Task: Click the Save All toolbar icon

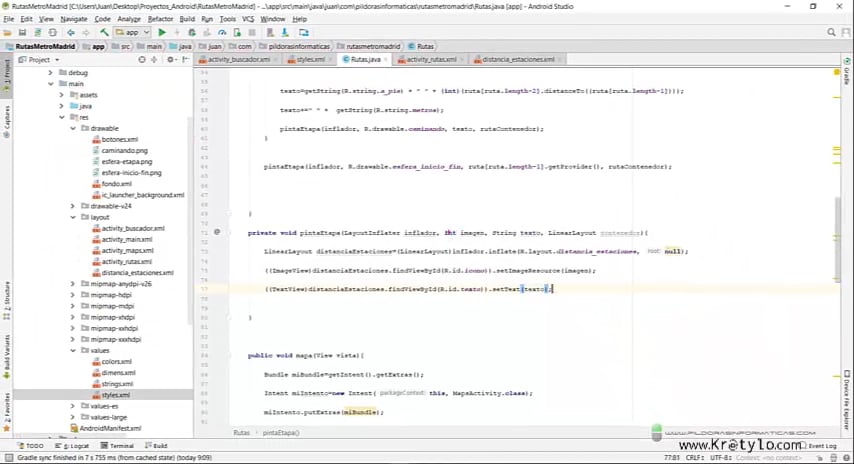Action: (x=22, y=33)
